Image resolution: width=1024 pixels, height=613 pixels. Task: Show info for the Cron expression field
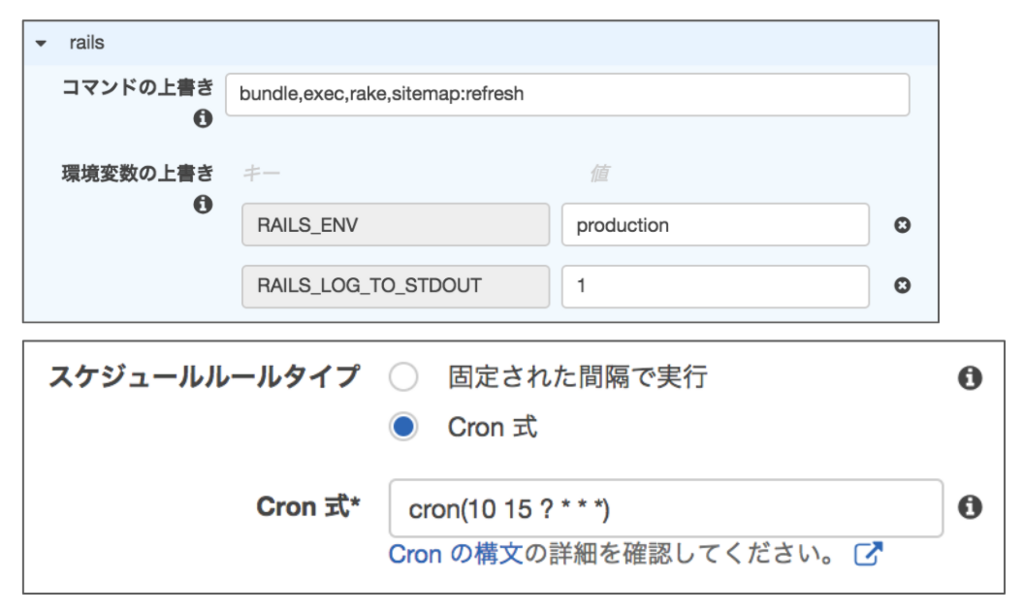click(x=969, y=508)
